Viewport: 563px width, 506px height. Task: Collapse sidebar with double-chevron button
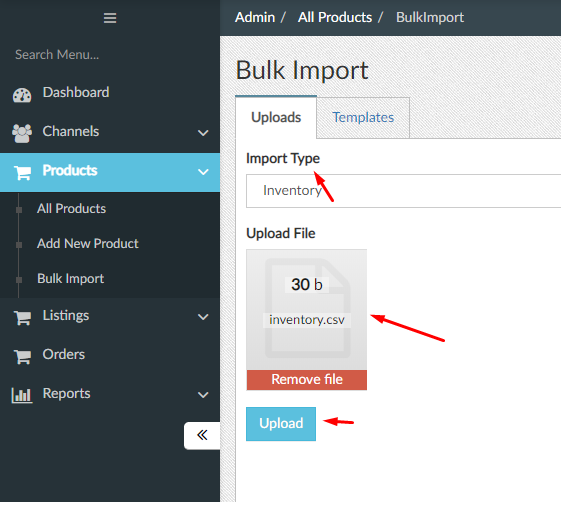click(x=202, y=435)
